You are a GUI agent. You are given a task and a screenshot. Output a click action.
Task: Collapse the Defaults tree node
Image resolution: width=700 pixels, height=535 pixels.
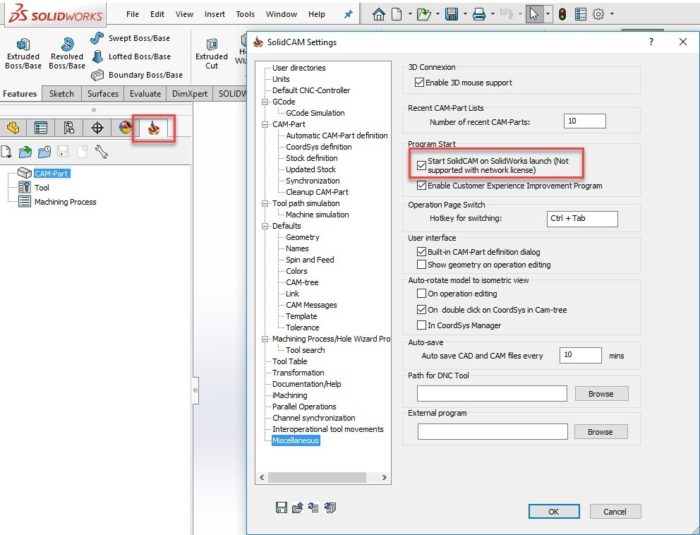click(265, 226)
